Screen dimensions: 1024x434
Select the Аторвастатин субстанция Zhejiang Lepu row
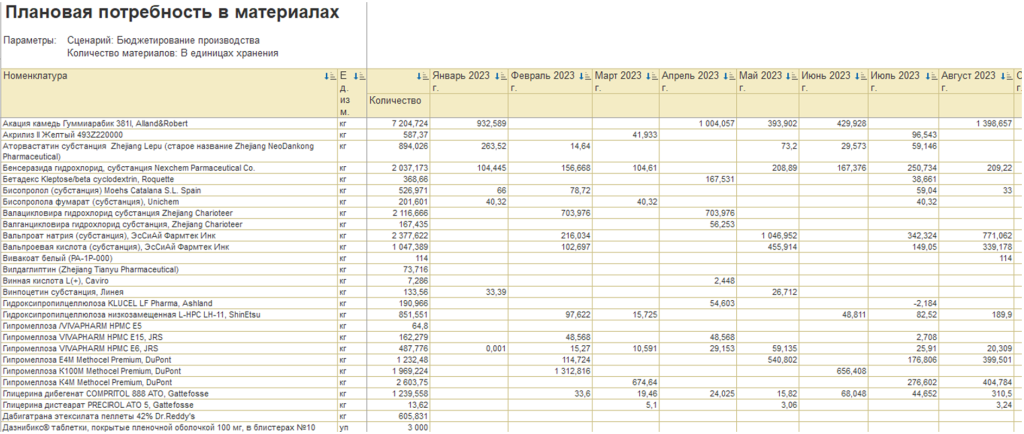[x=511, y=151]
